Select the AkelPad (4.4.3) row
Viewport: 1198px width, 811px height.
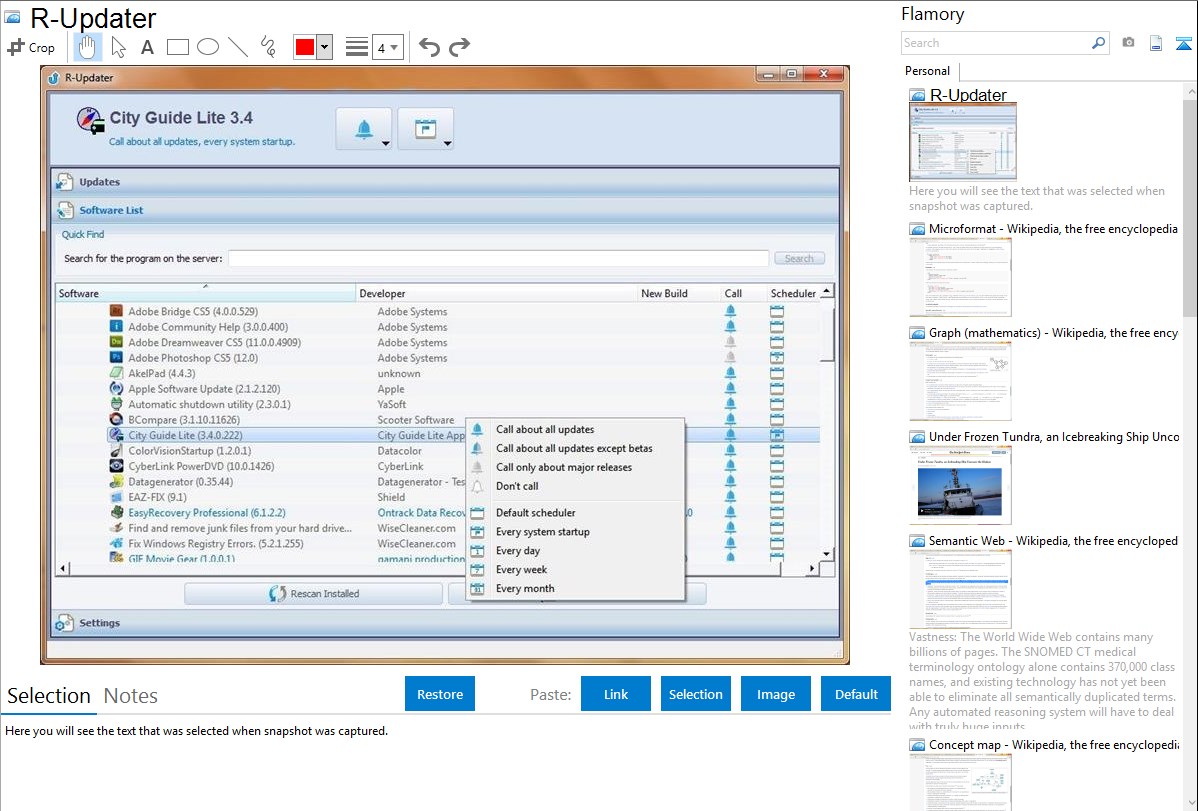point(438,374)
